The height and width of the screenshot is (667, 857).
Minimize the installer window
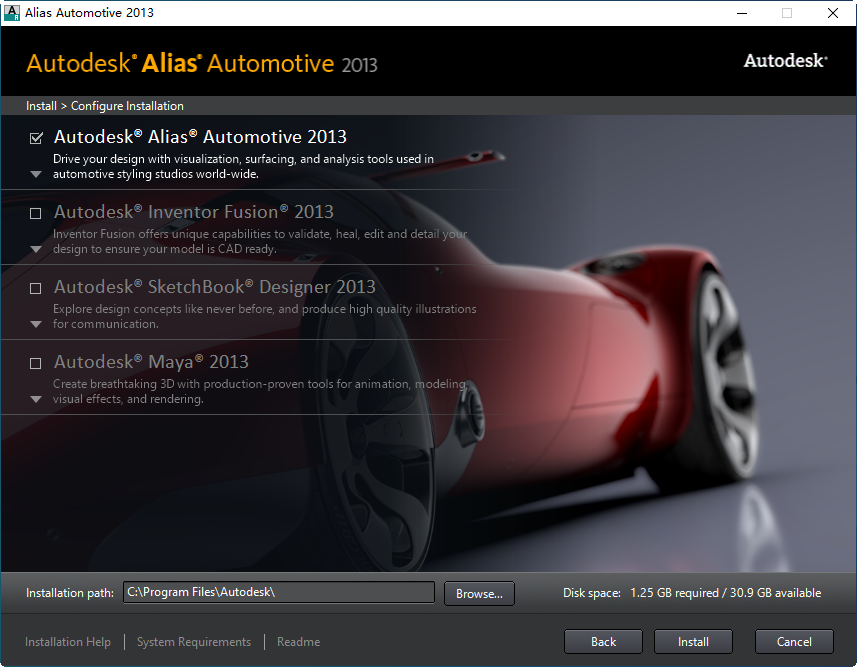click(742, 13)
